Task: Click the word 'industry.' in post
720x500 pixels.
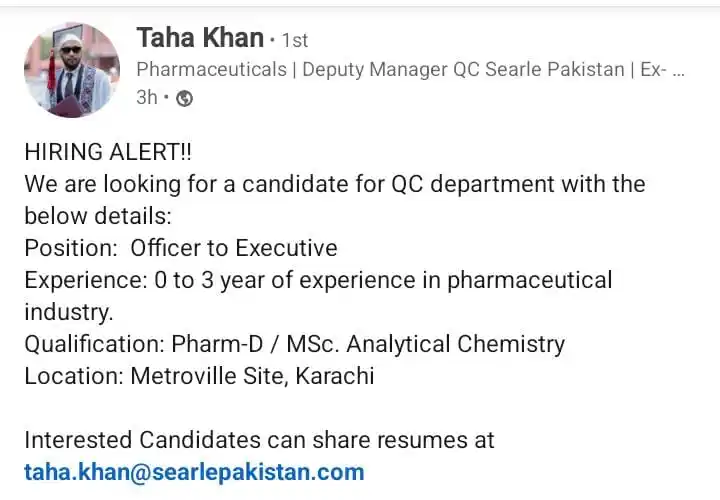Action: 69,312
